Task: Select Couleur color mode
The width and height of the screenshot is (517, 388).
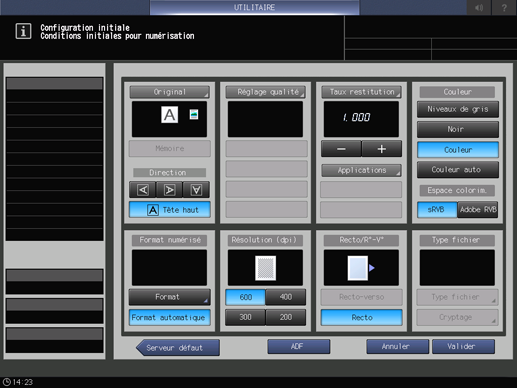Action: [458, 150]
